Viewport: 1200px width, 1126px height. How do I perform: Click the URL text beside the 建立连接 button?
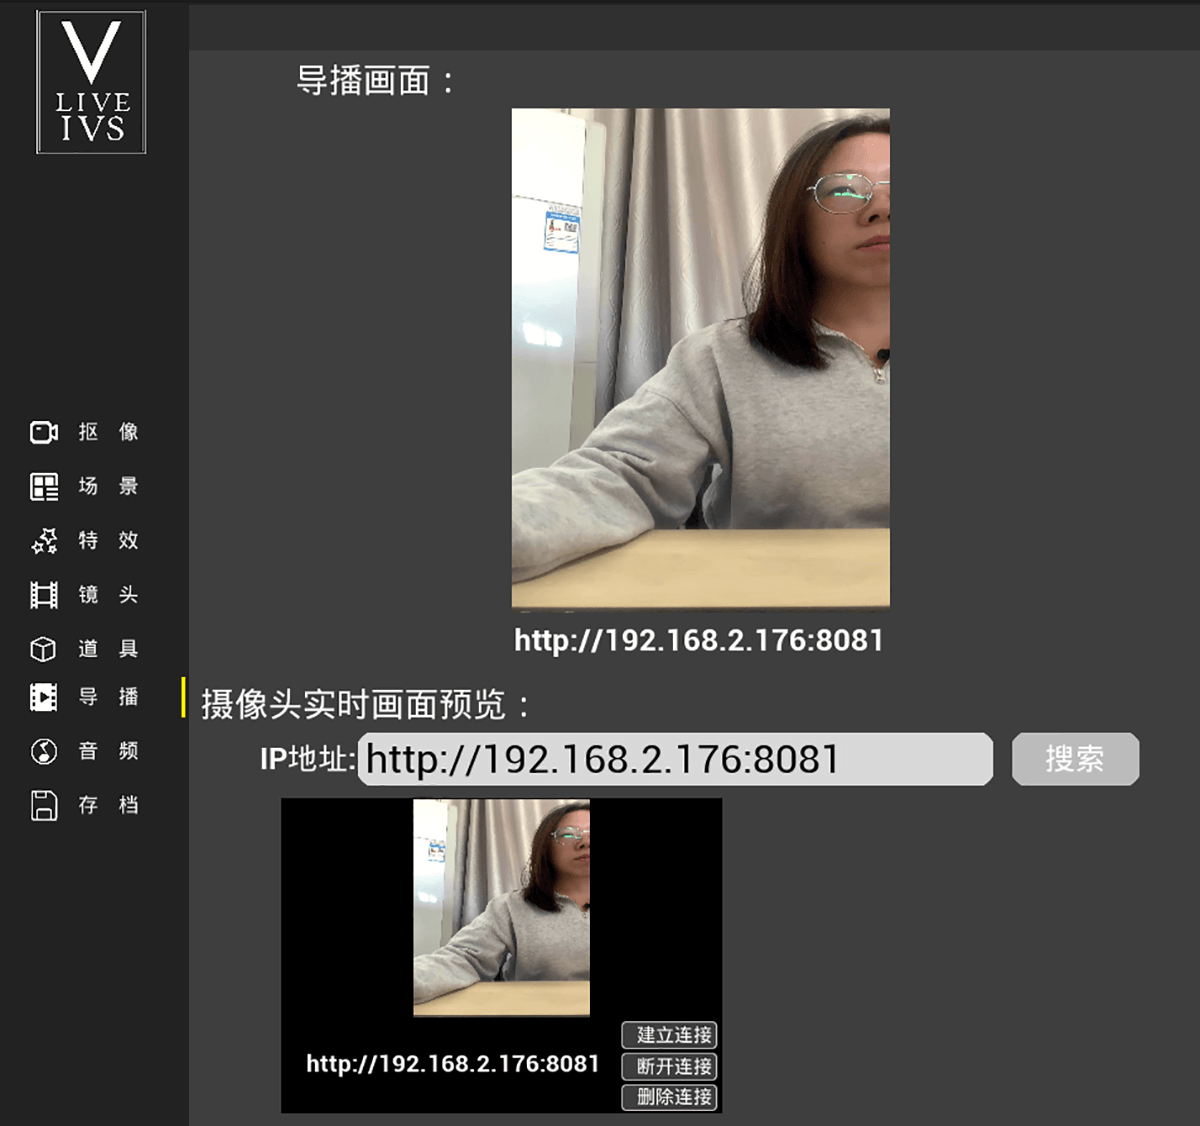tap(452, 1064)
